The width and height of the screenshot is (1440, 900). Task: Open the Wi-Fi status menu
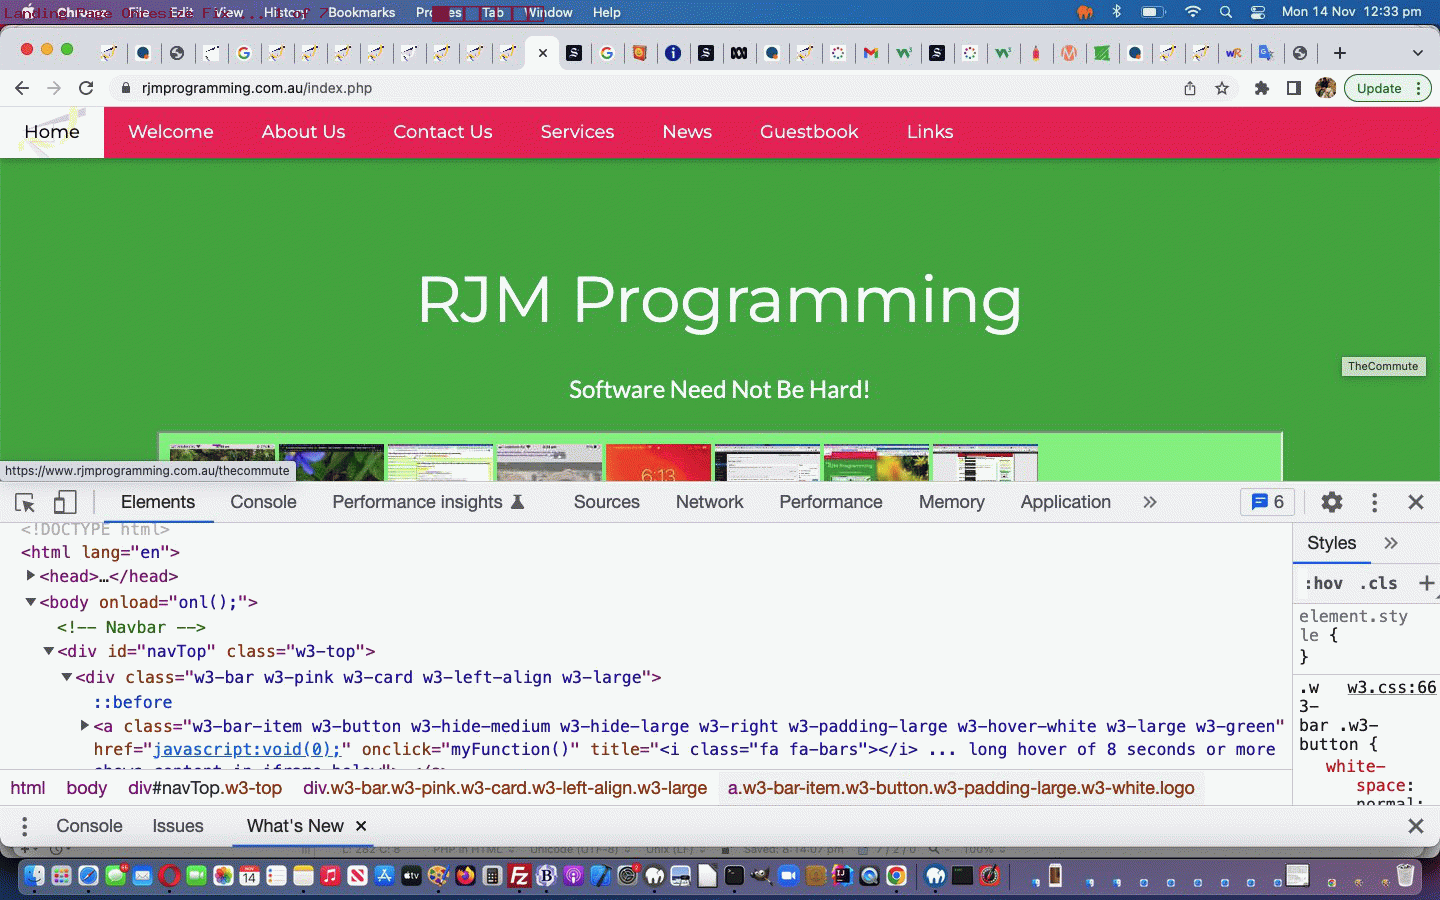pyautogui.click(x=1192, y=12)
